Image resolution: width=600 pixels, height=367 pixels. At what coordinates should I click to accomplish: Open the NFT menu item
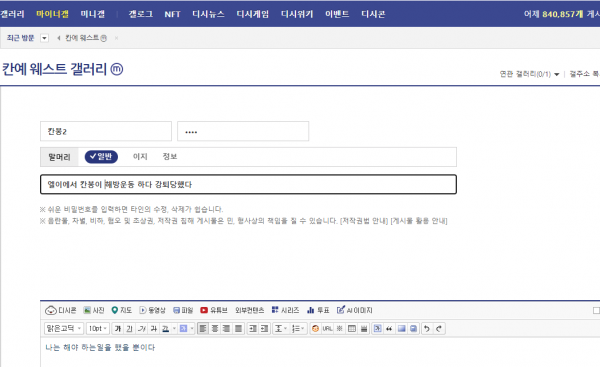tap(172, 14)
